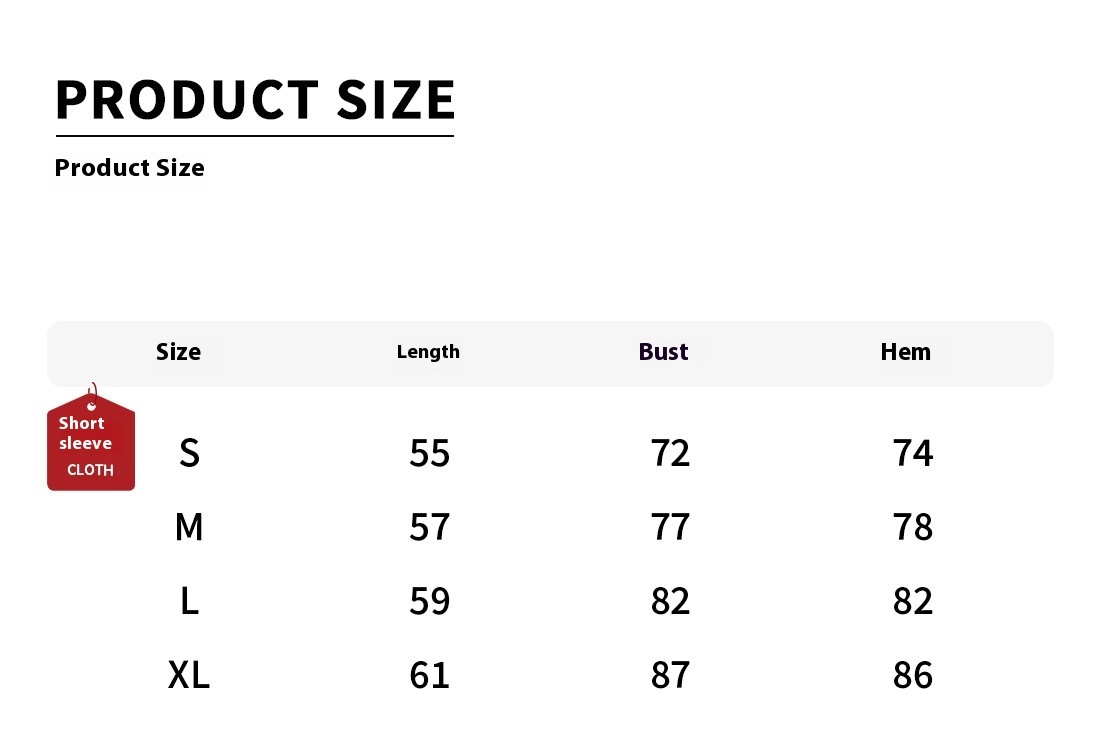The width and height of the screenshot is (1100, 745).
Task: Click hem value 78 in M row
Action: [x=913, y=527]
